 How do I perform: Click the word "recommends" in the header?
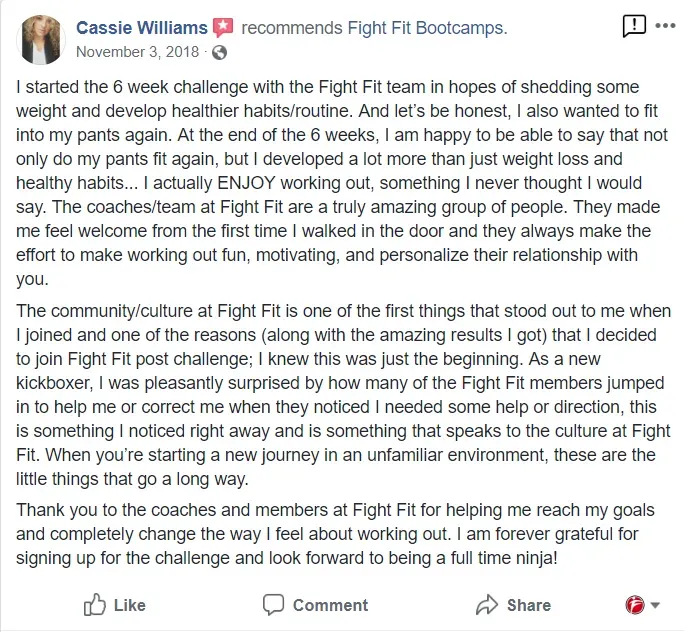click(292, 28)
